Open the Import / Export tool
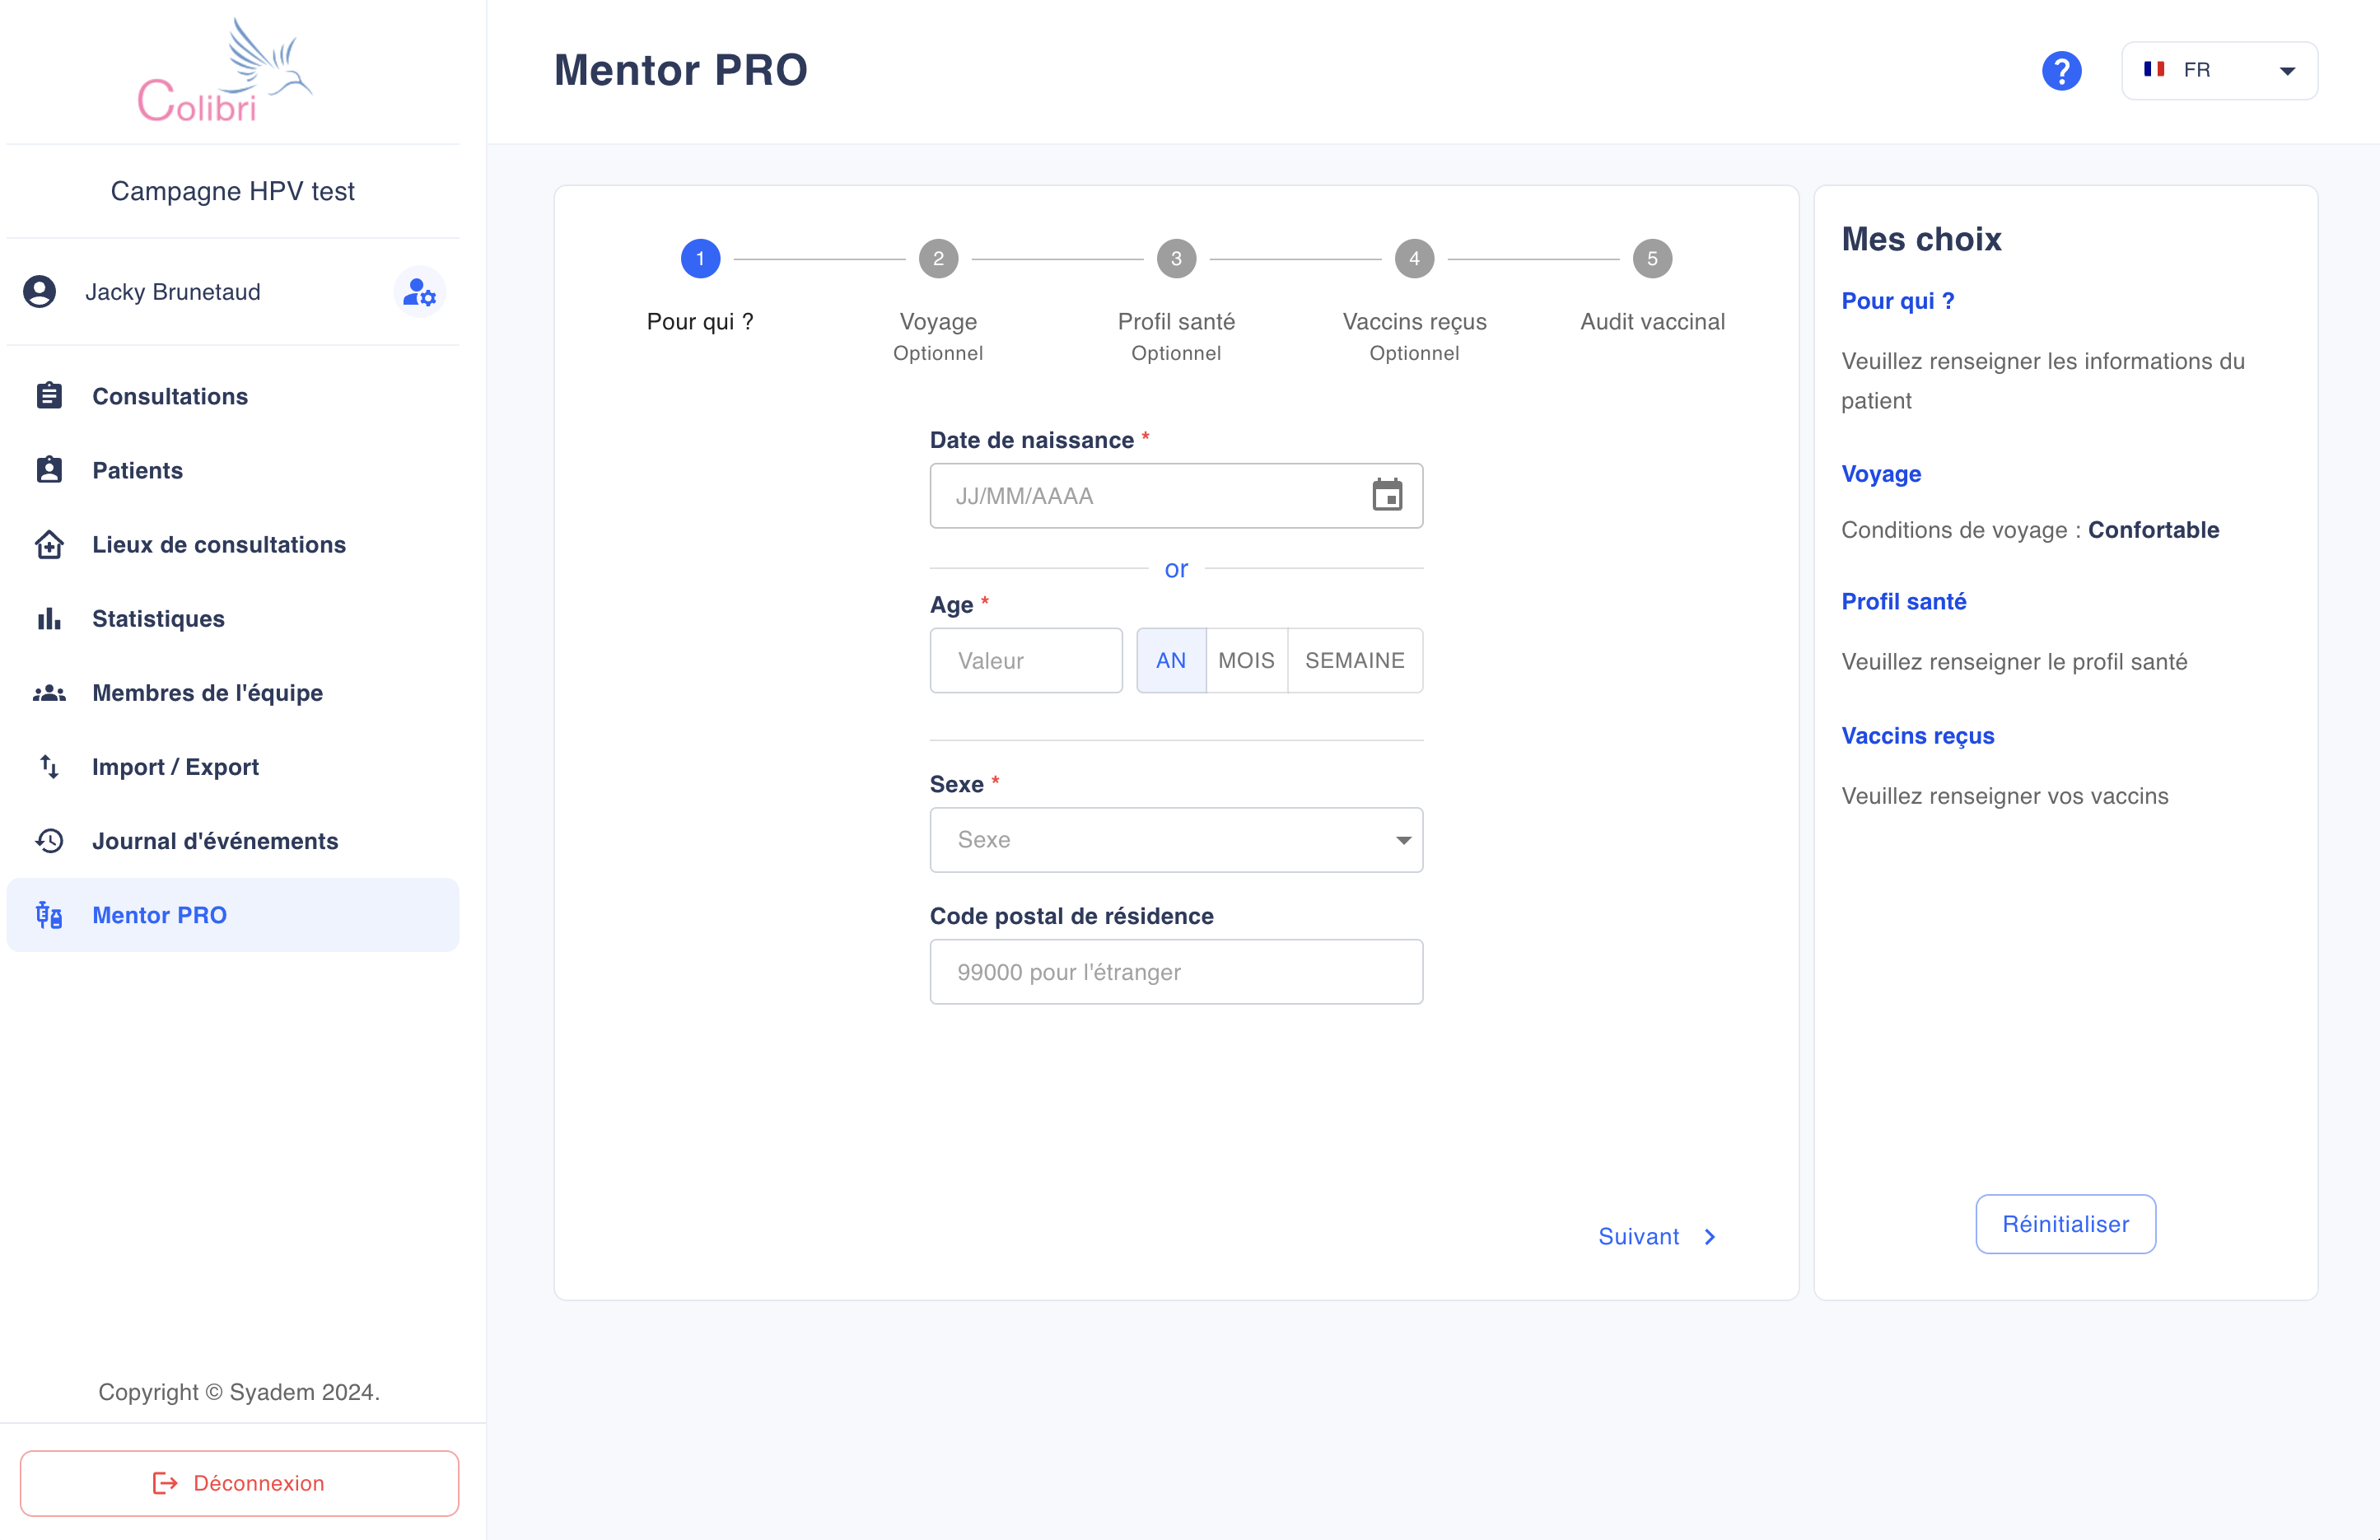This screenshot has width=2380, height=1540. [175, 766]
